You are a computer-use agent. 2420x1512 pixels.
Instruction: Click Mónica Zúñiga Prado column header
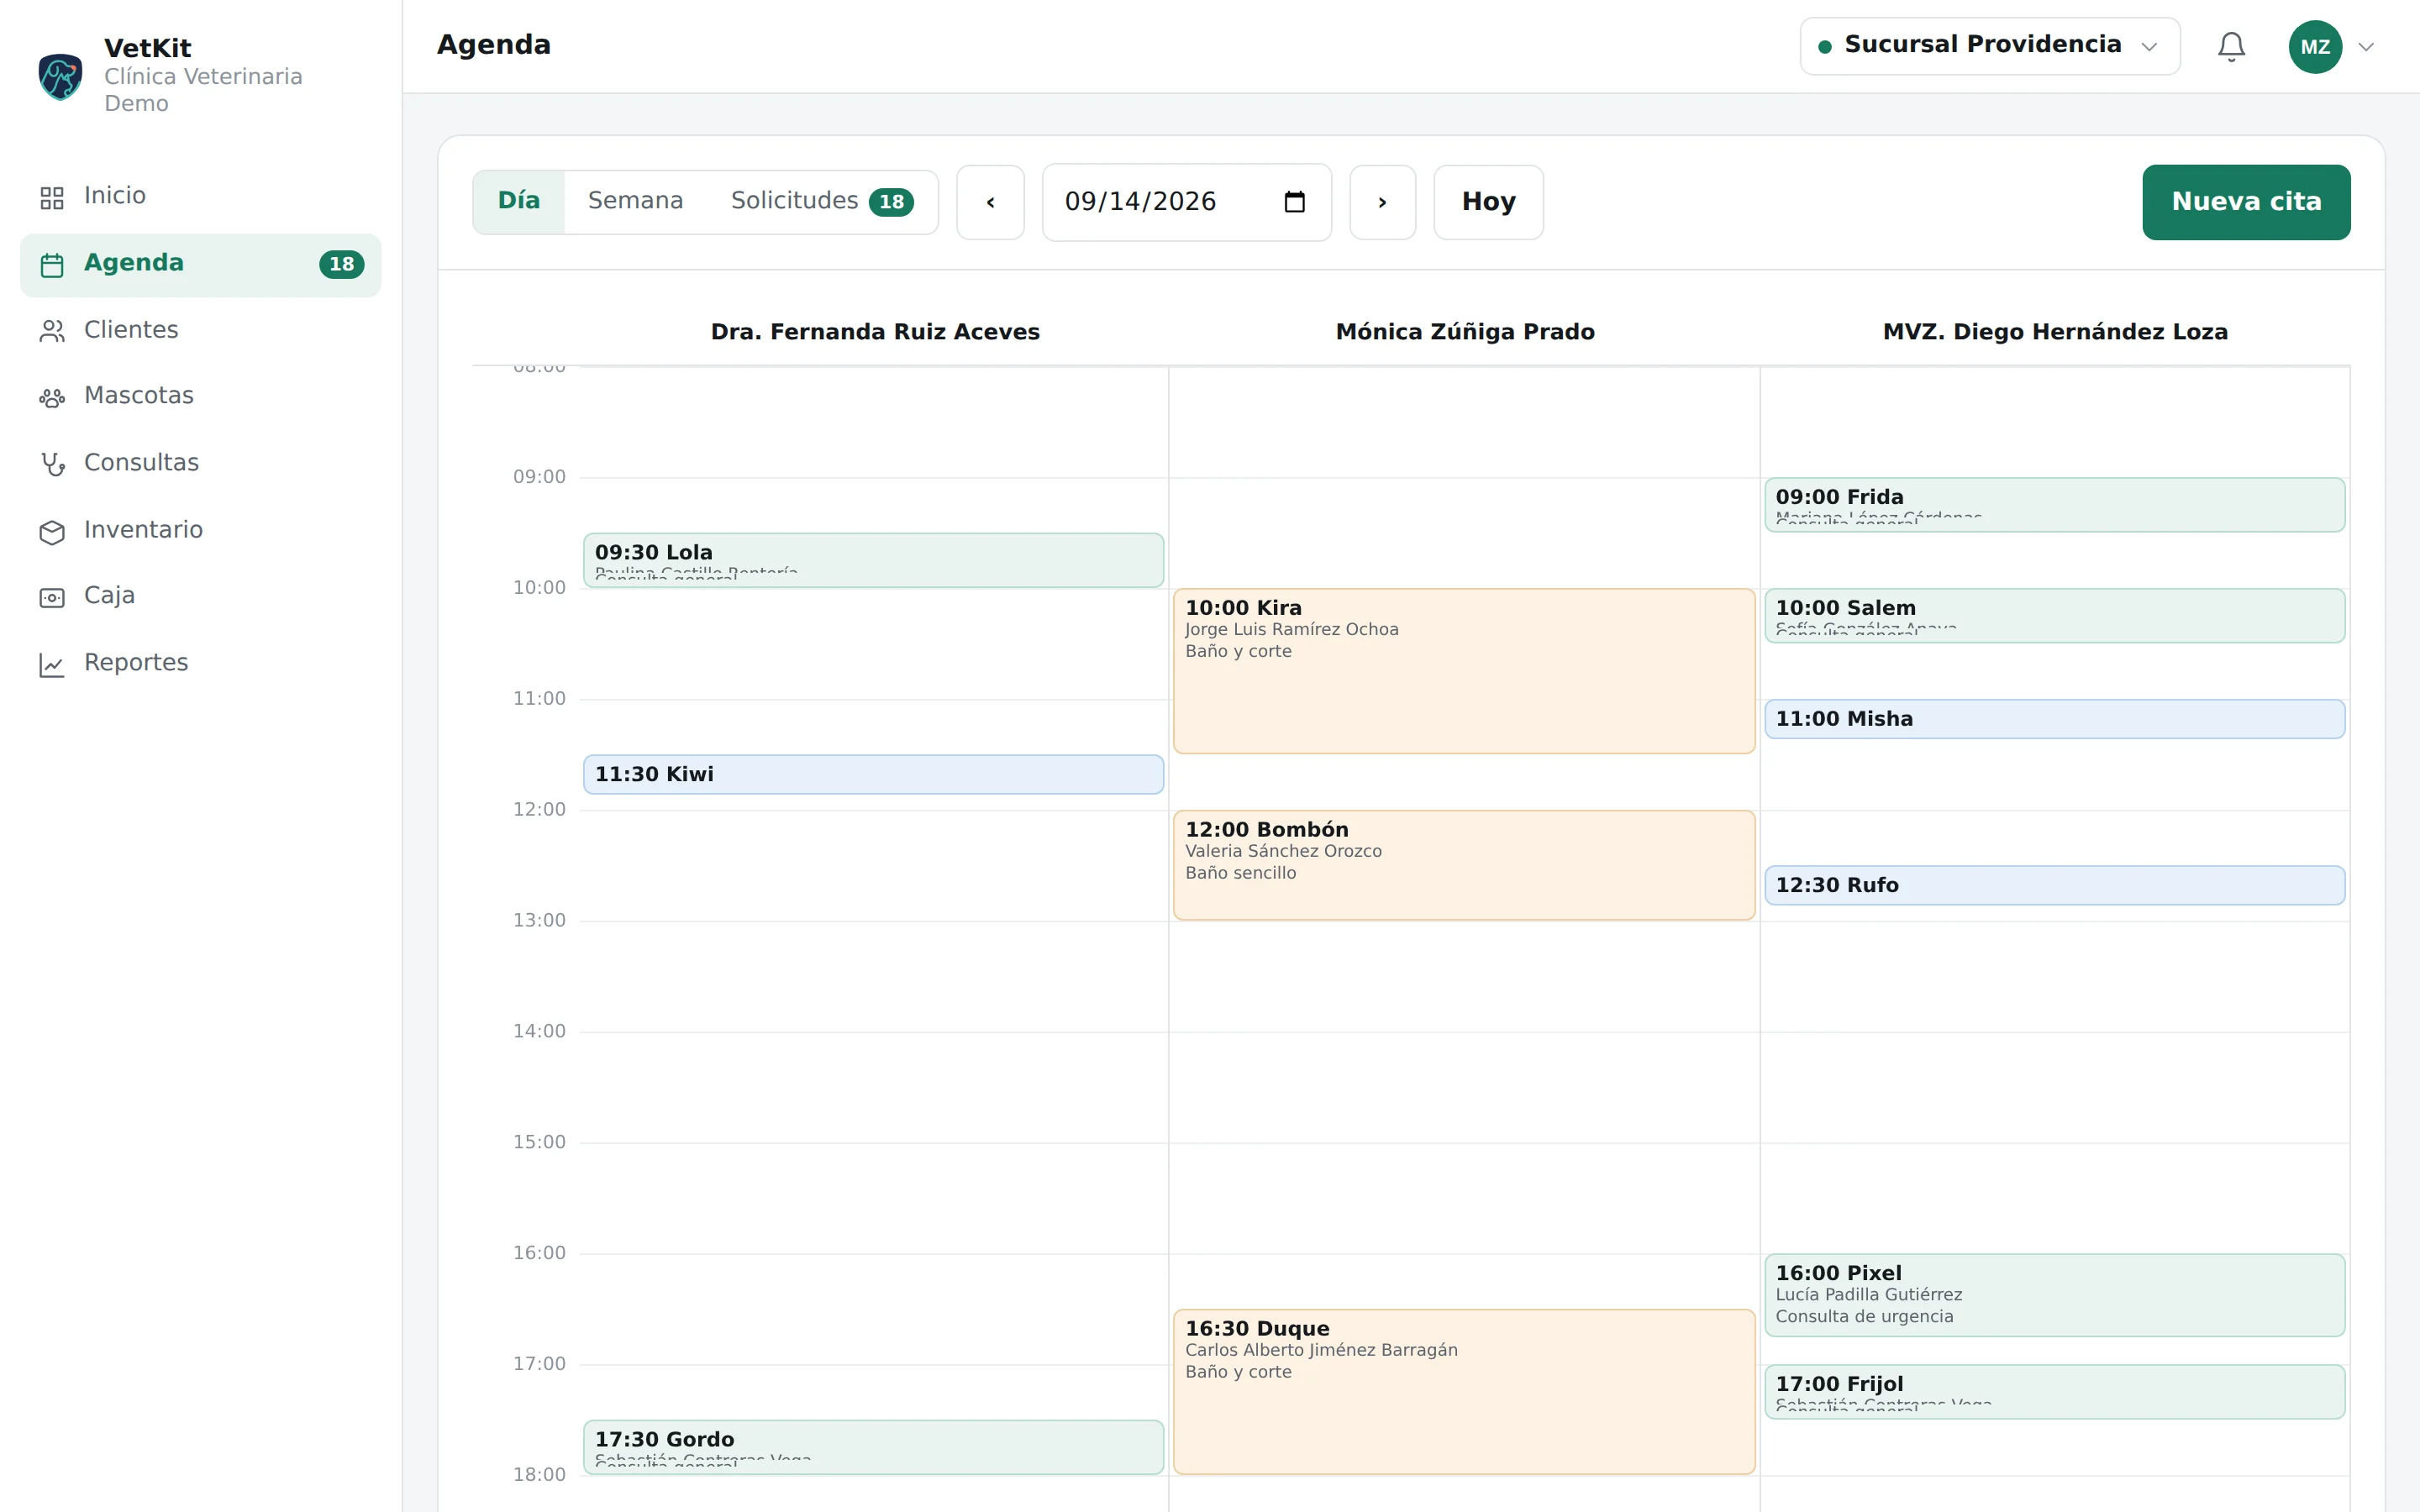tap(1465, 332)
